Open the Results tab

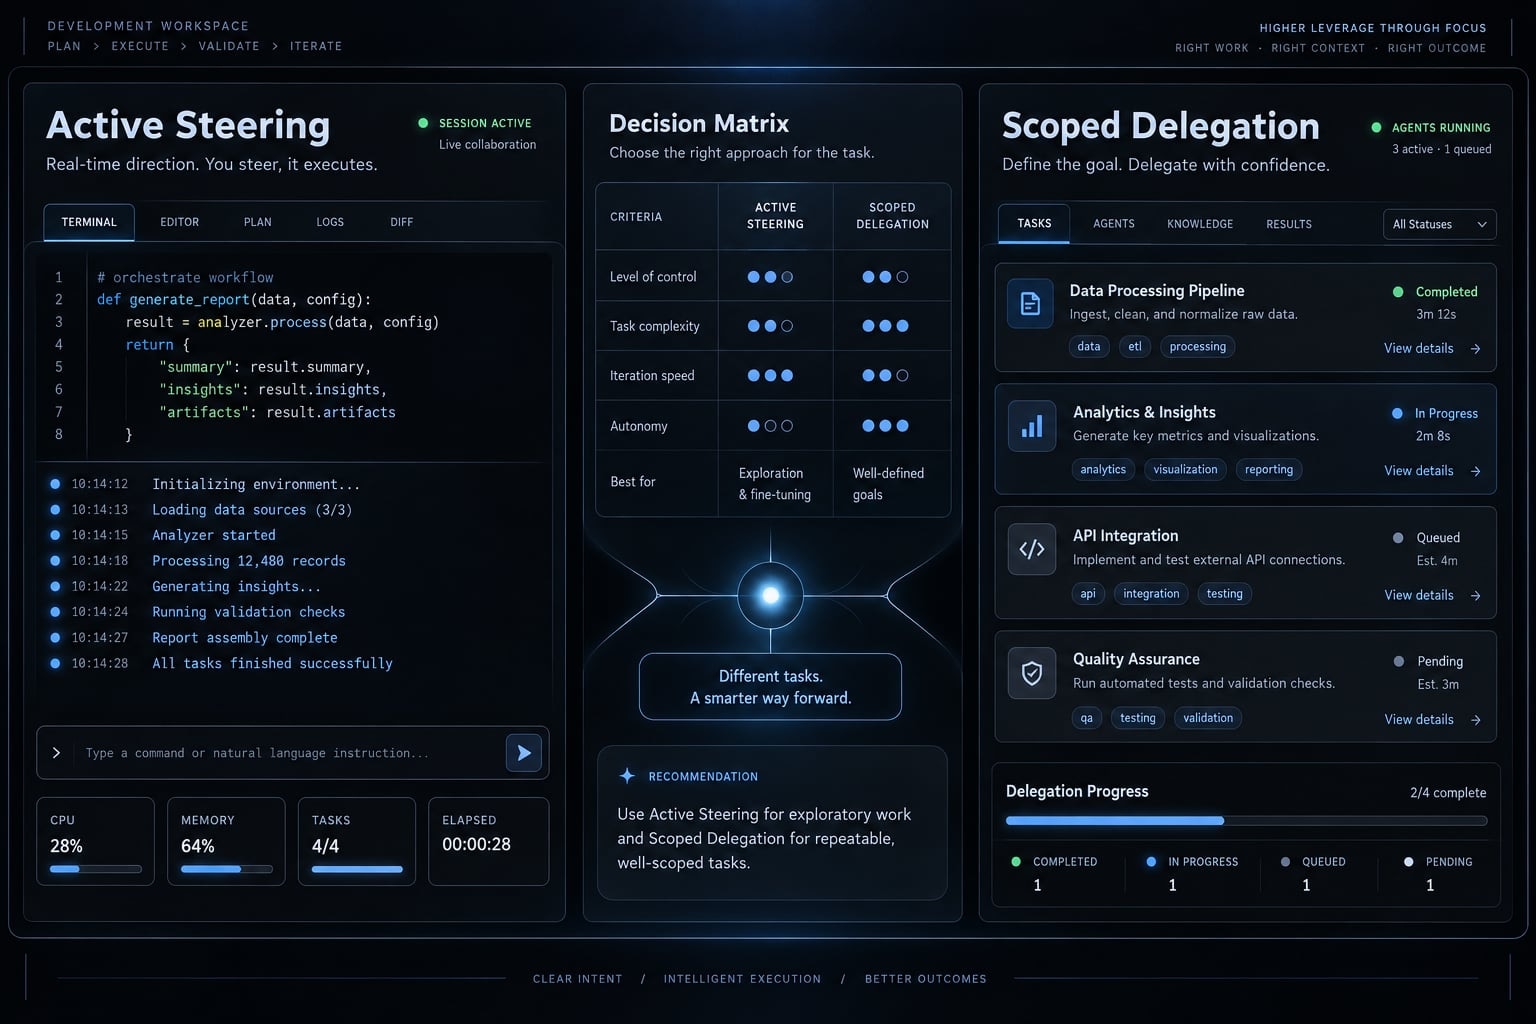pyautogui.click(x=1289, y=224)
